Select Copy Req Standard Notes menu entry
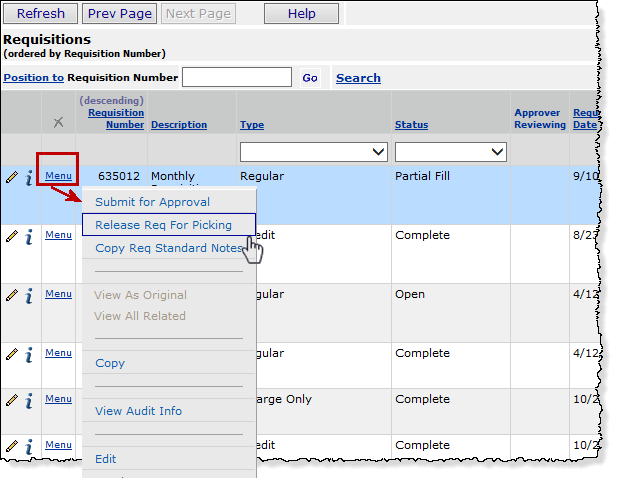 [x=169, y=248]
